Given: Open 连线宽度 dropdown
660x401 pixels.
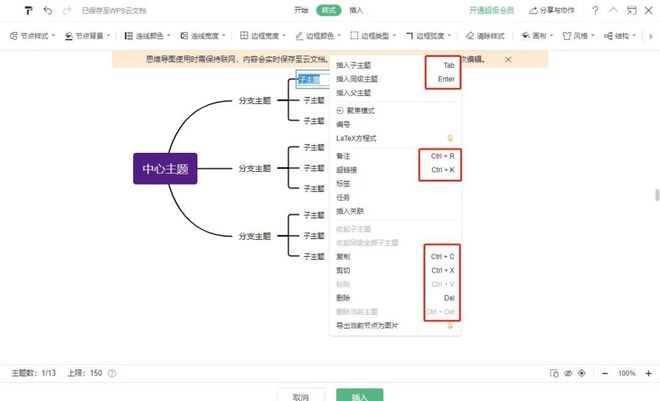Looking at the screenshot, I should [203, 36].
